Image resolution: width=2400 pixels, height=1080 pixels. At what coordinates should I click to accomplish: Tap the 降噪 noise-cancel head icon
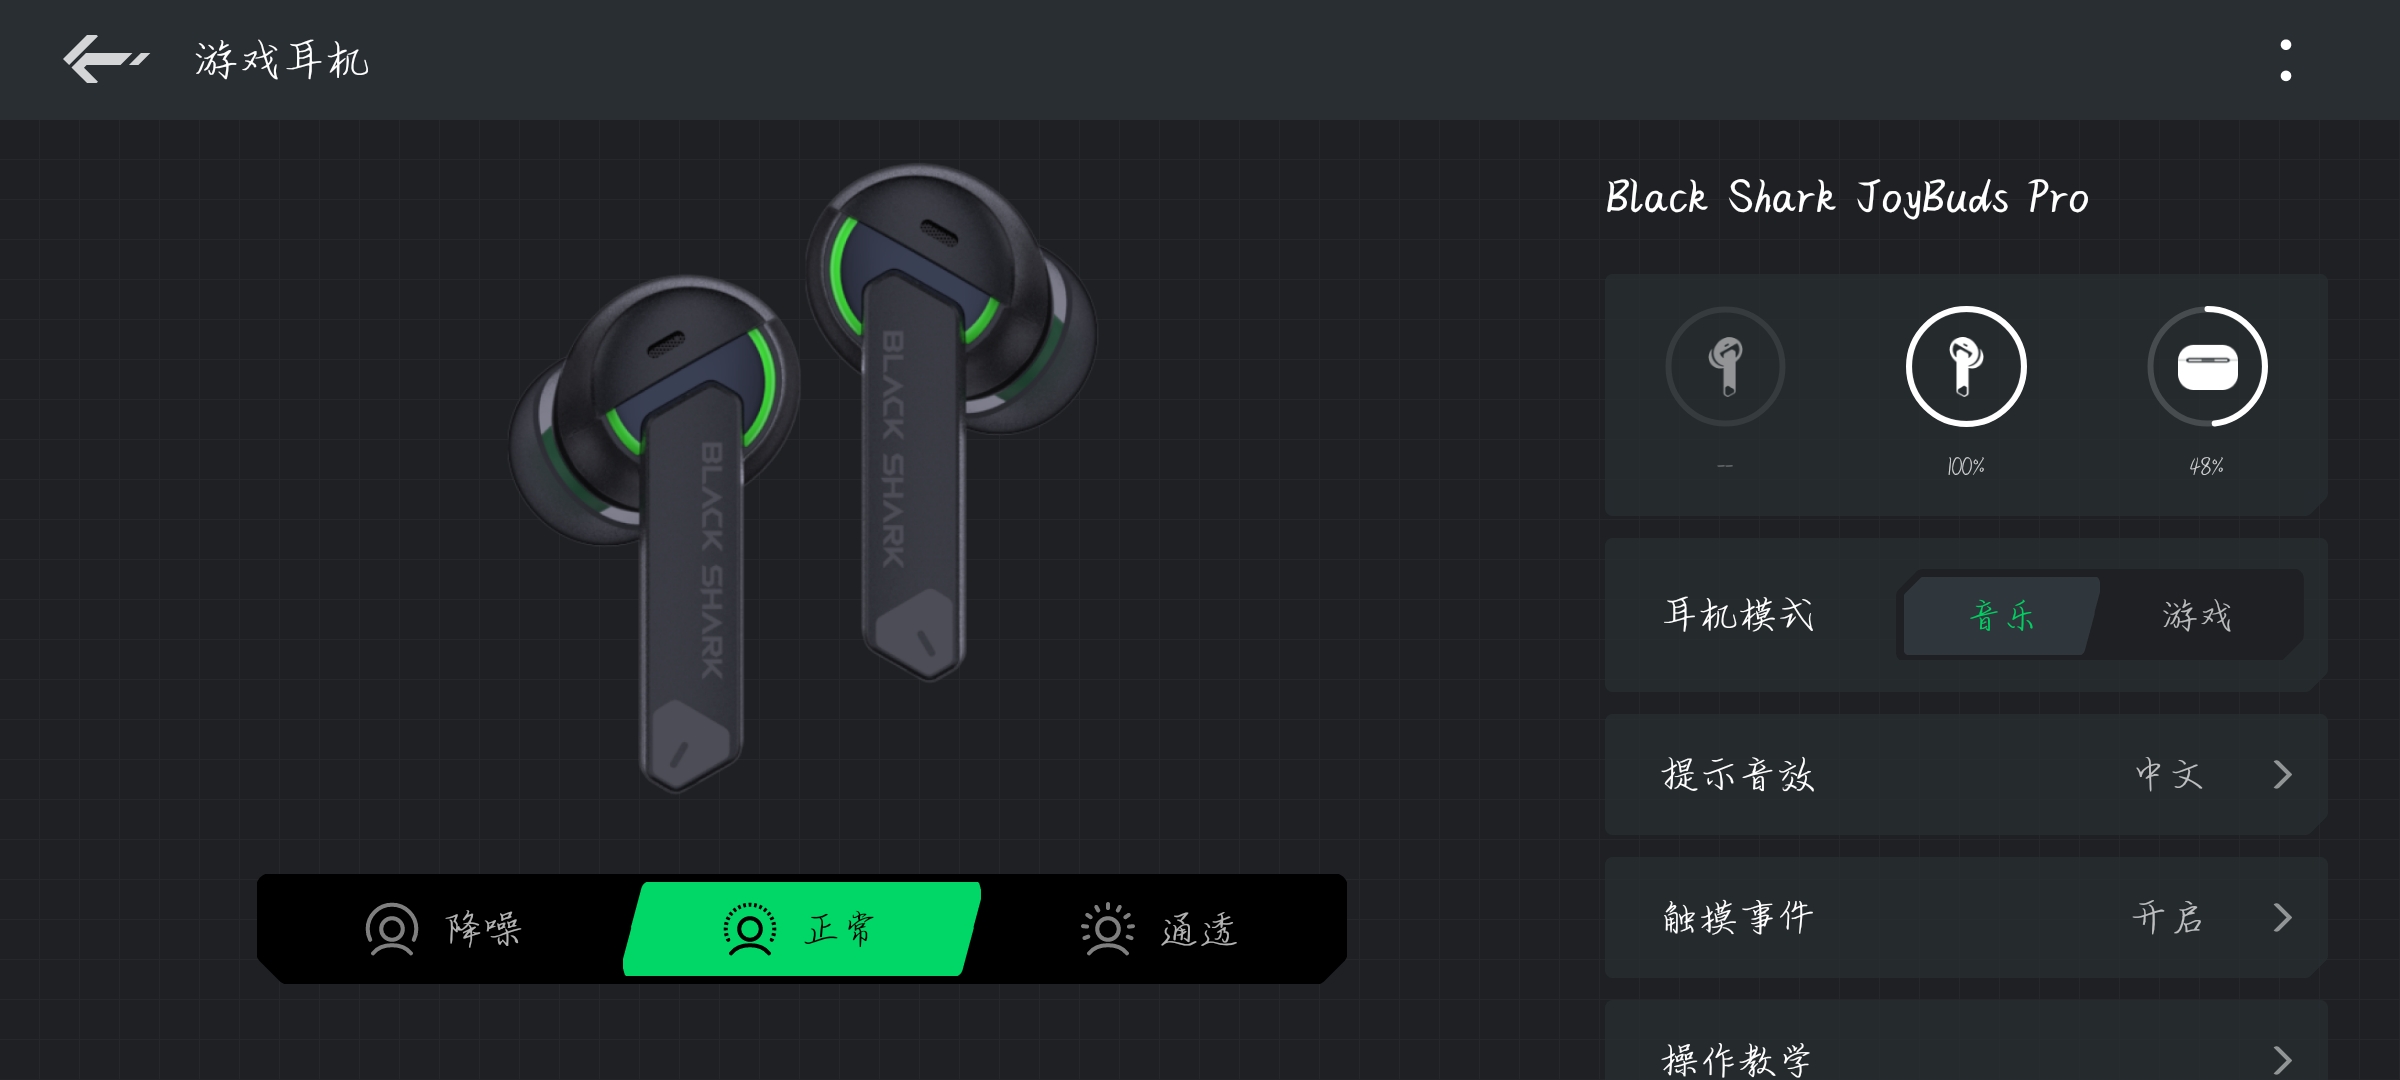click(391, 930)
